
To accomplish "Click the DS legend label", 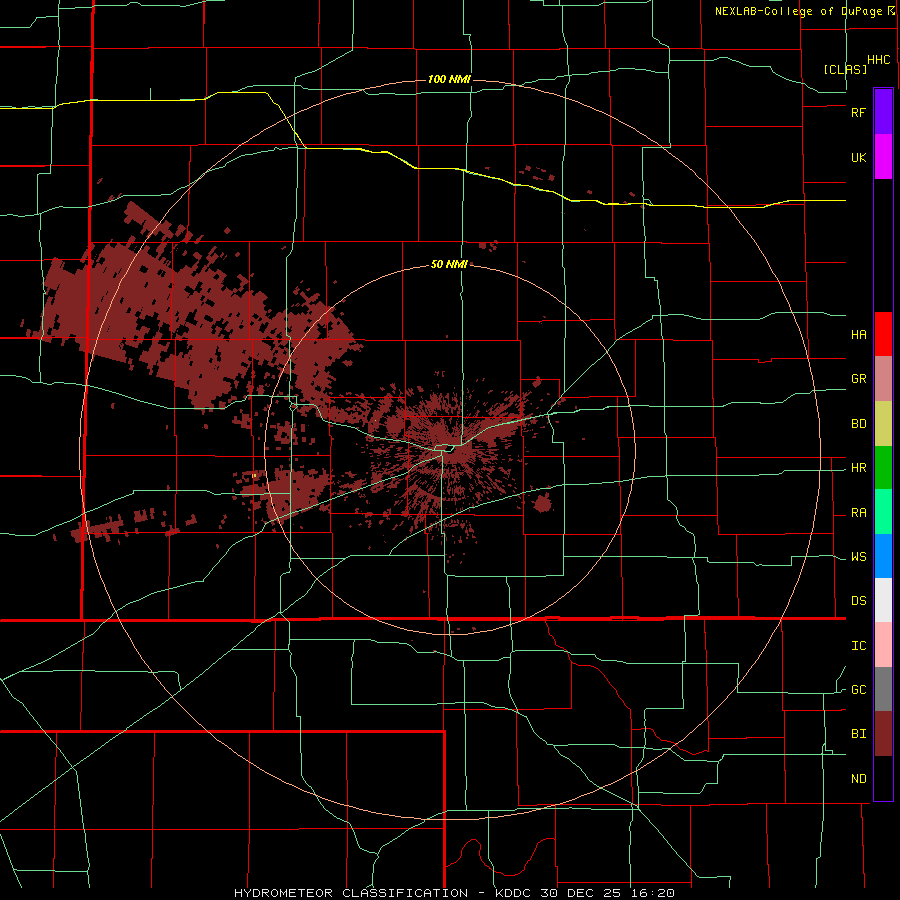I will tap(858, 601).
